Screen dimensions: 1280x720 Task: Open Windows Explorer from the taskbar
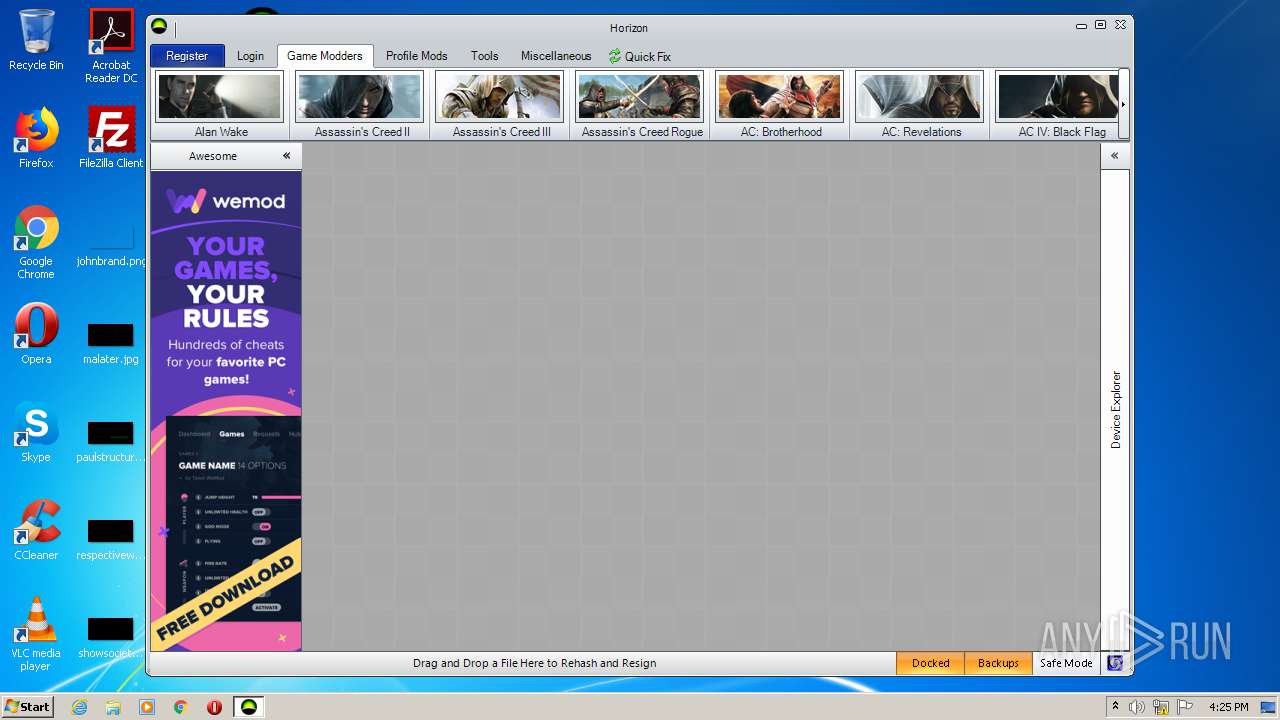[113, 707]
